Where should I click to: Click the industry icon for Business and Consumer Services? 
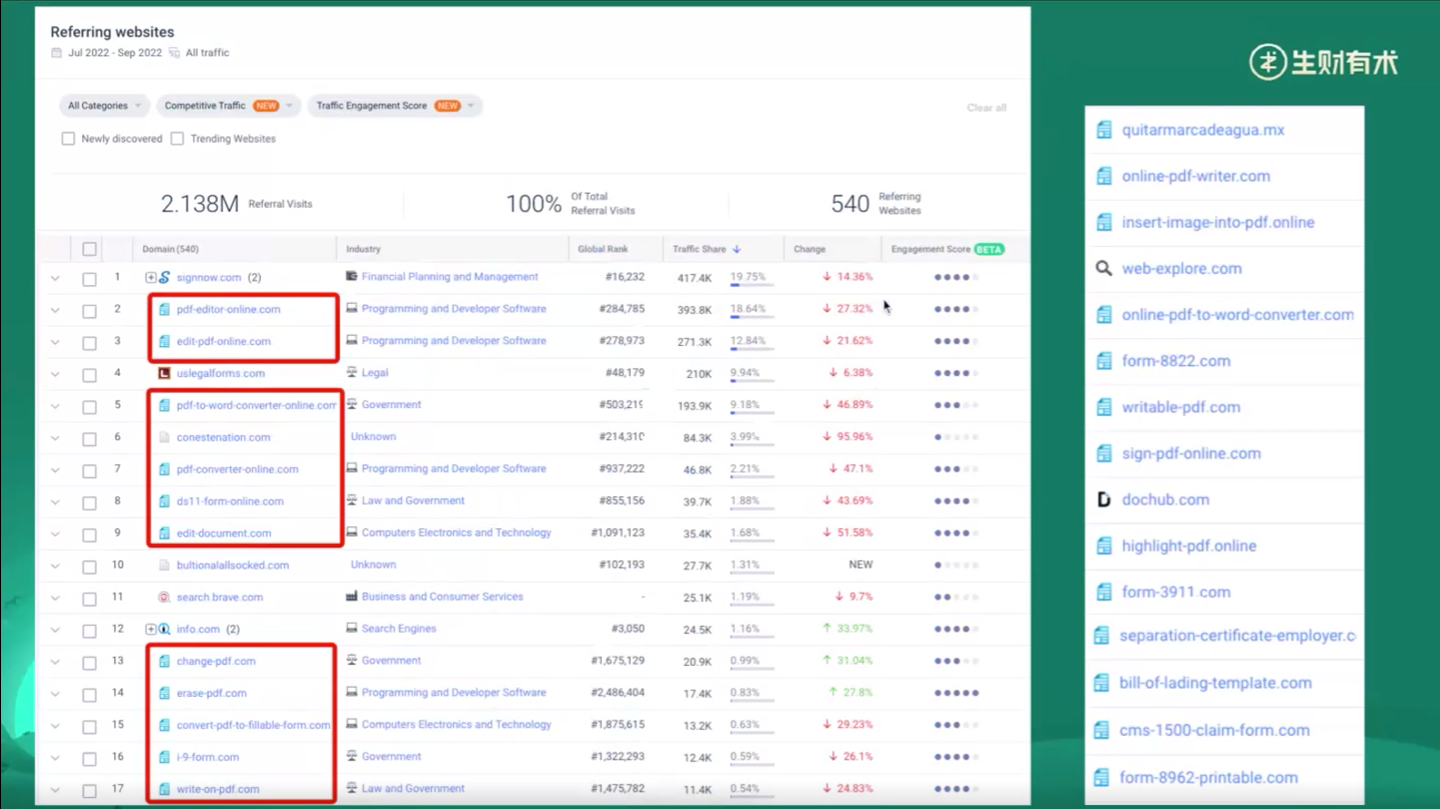(351, 596)
